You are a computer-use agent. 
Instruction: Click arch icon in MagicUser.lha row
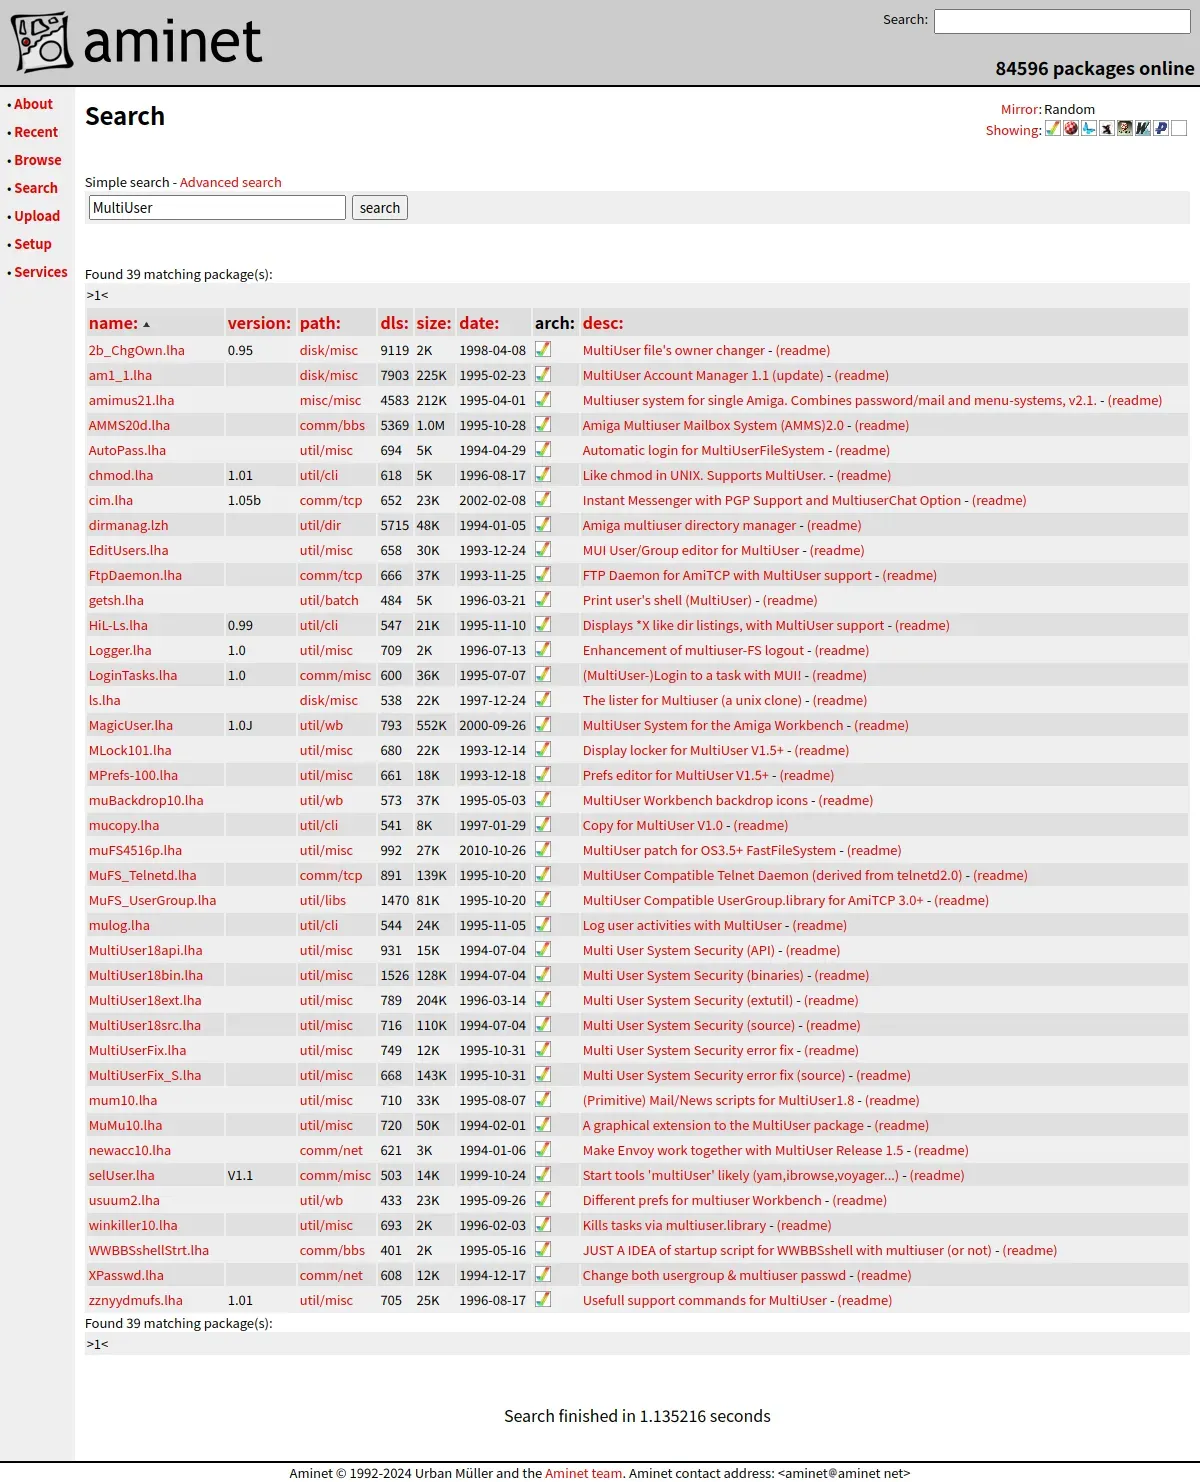[x=543, y=724]
